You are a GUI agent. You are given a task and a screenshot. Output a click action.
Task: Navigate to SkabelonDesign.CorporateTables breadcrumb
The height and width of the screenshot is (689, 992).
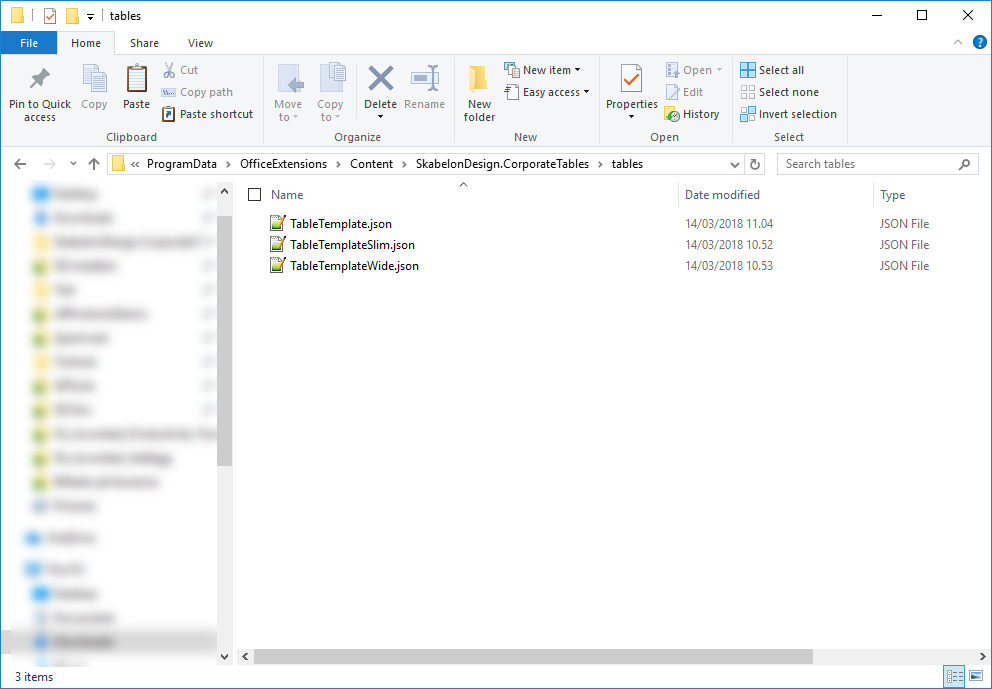[x=502, y=164]
